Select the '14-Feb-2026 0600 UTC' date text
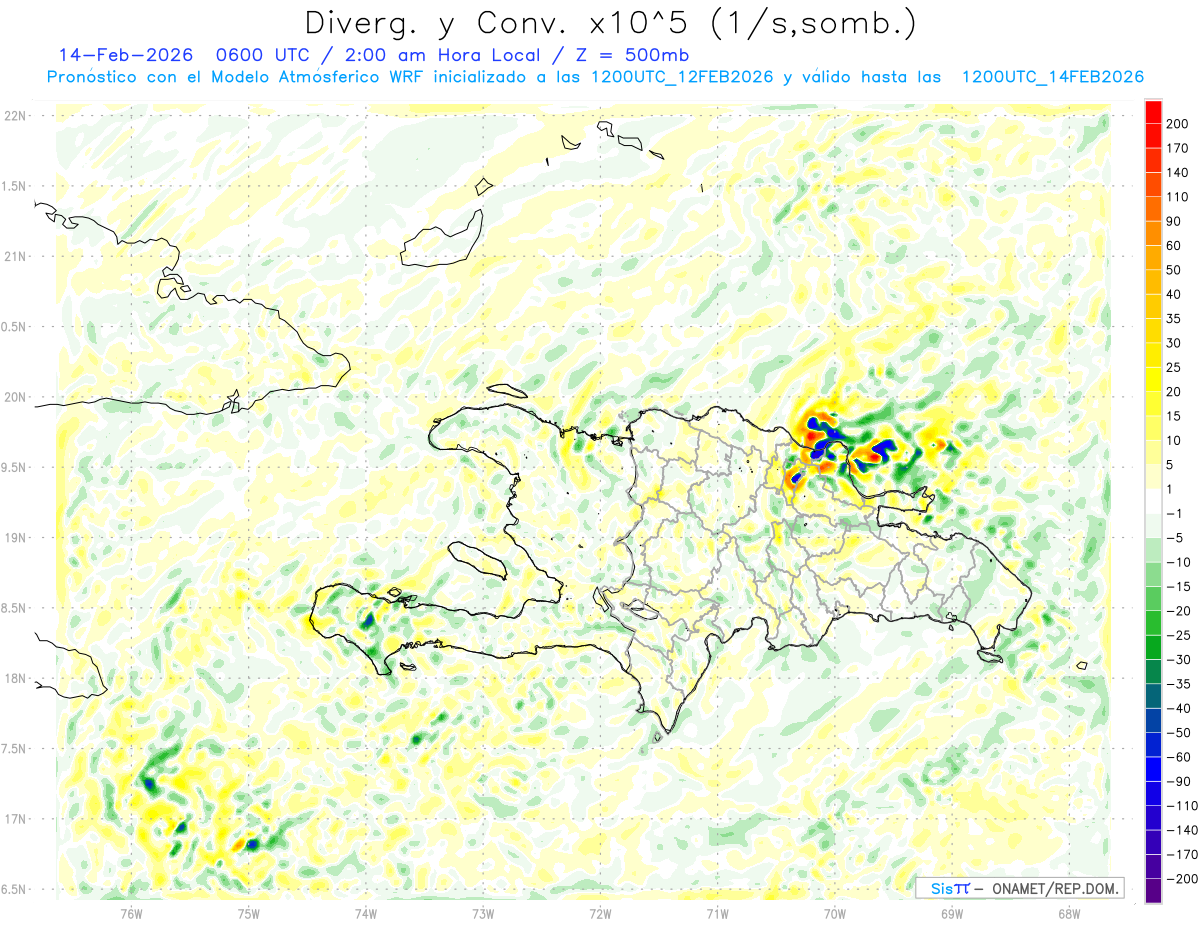The width and height of the screenshot is (1200, 927). [x=177, y=54]
